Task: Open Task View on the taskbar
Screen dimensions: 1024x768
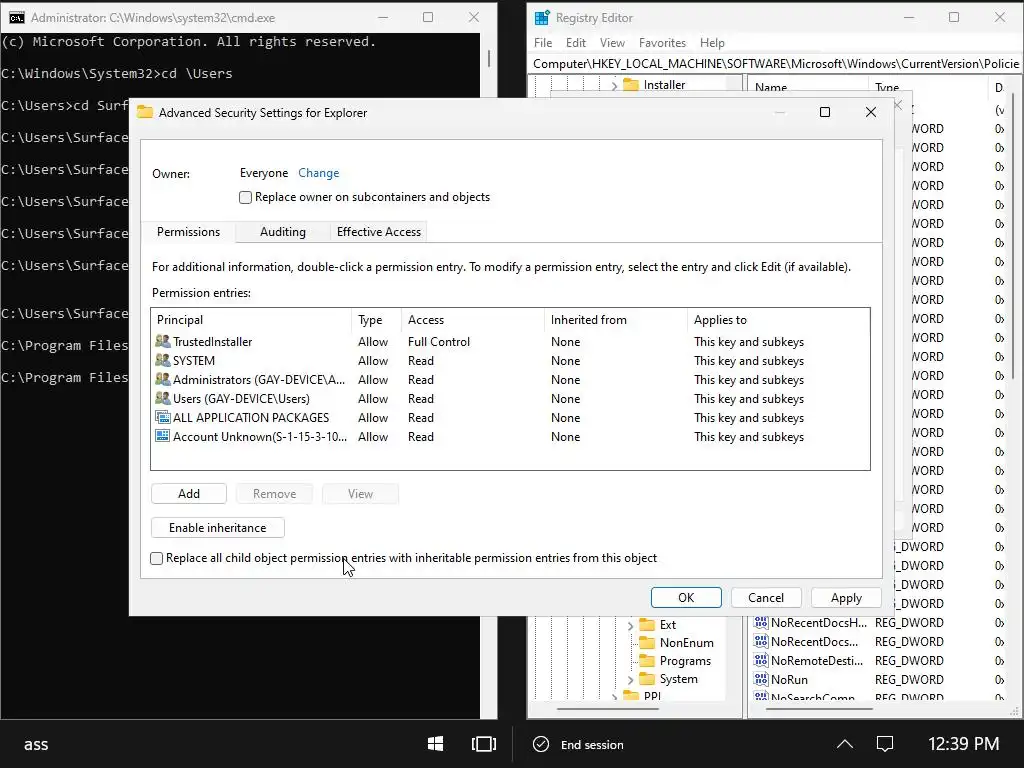Action: (484, 744)
